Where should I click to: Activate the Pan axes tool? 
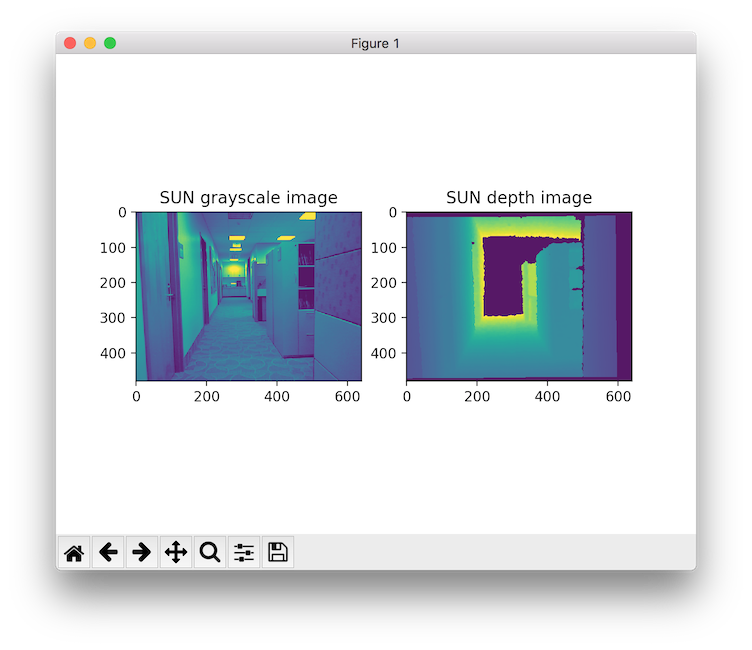click(x=176, y=552)
